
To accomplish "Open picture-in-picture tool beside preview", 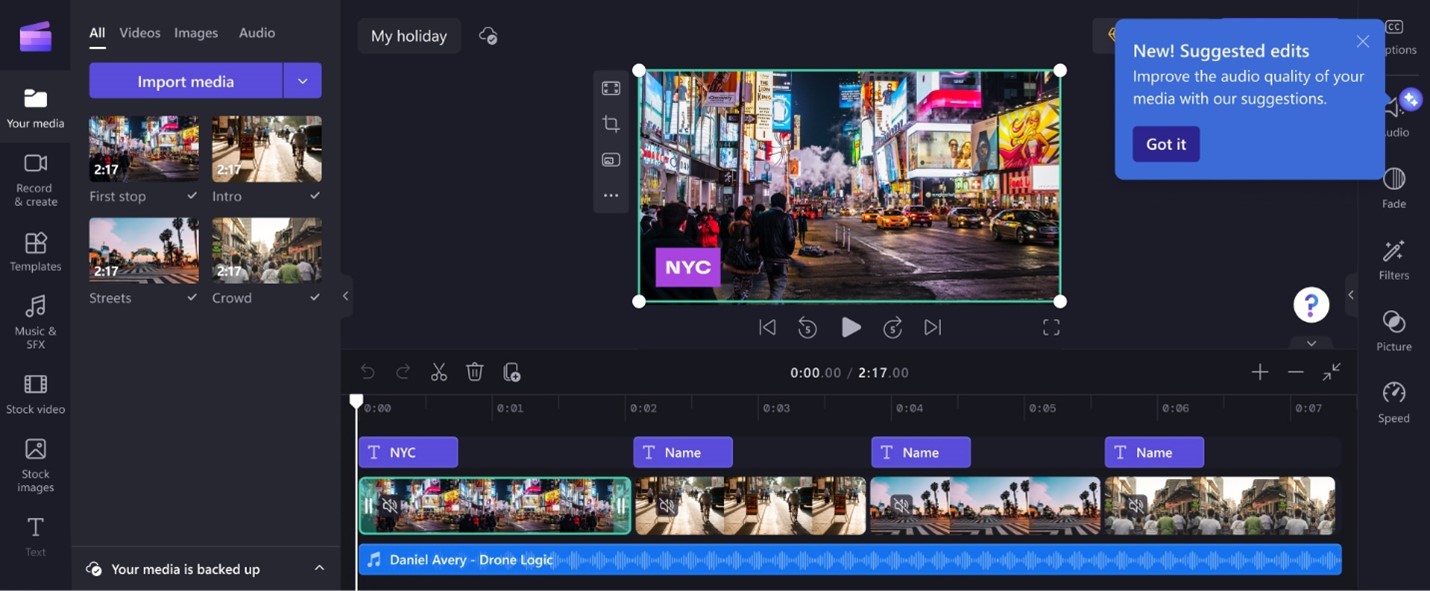I will [611, 160].
